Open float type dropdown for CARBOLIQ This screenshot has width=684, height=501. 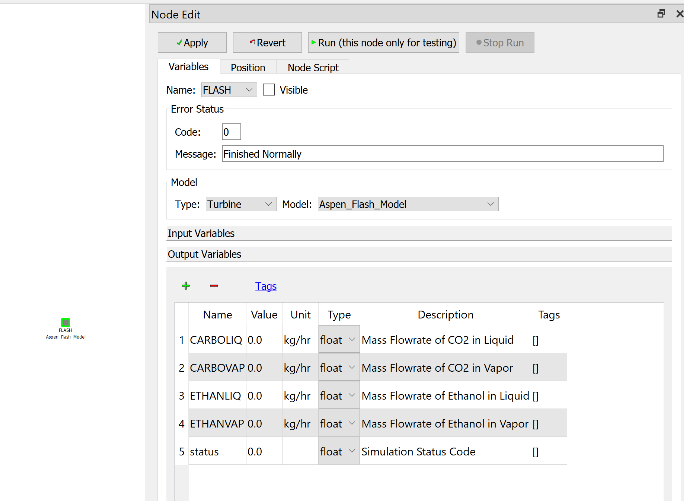[x=339, y=340]
